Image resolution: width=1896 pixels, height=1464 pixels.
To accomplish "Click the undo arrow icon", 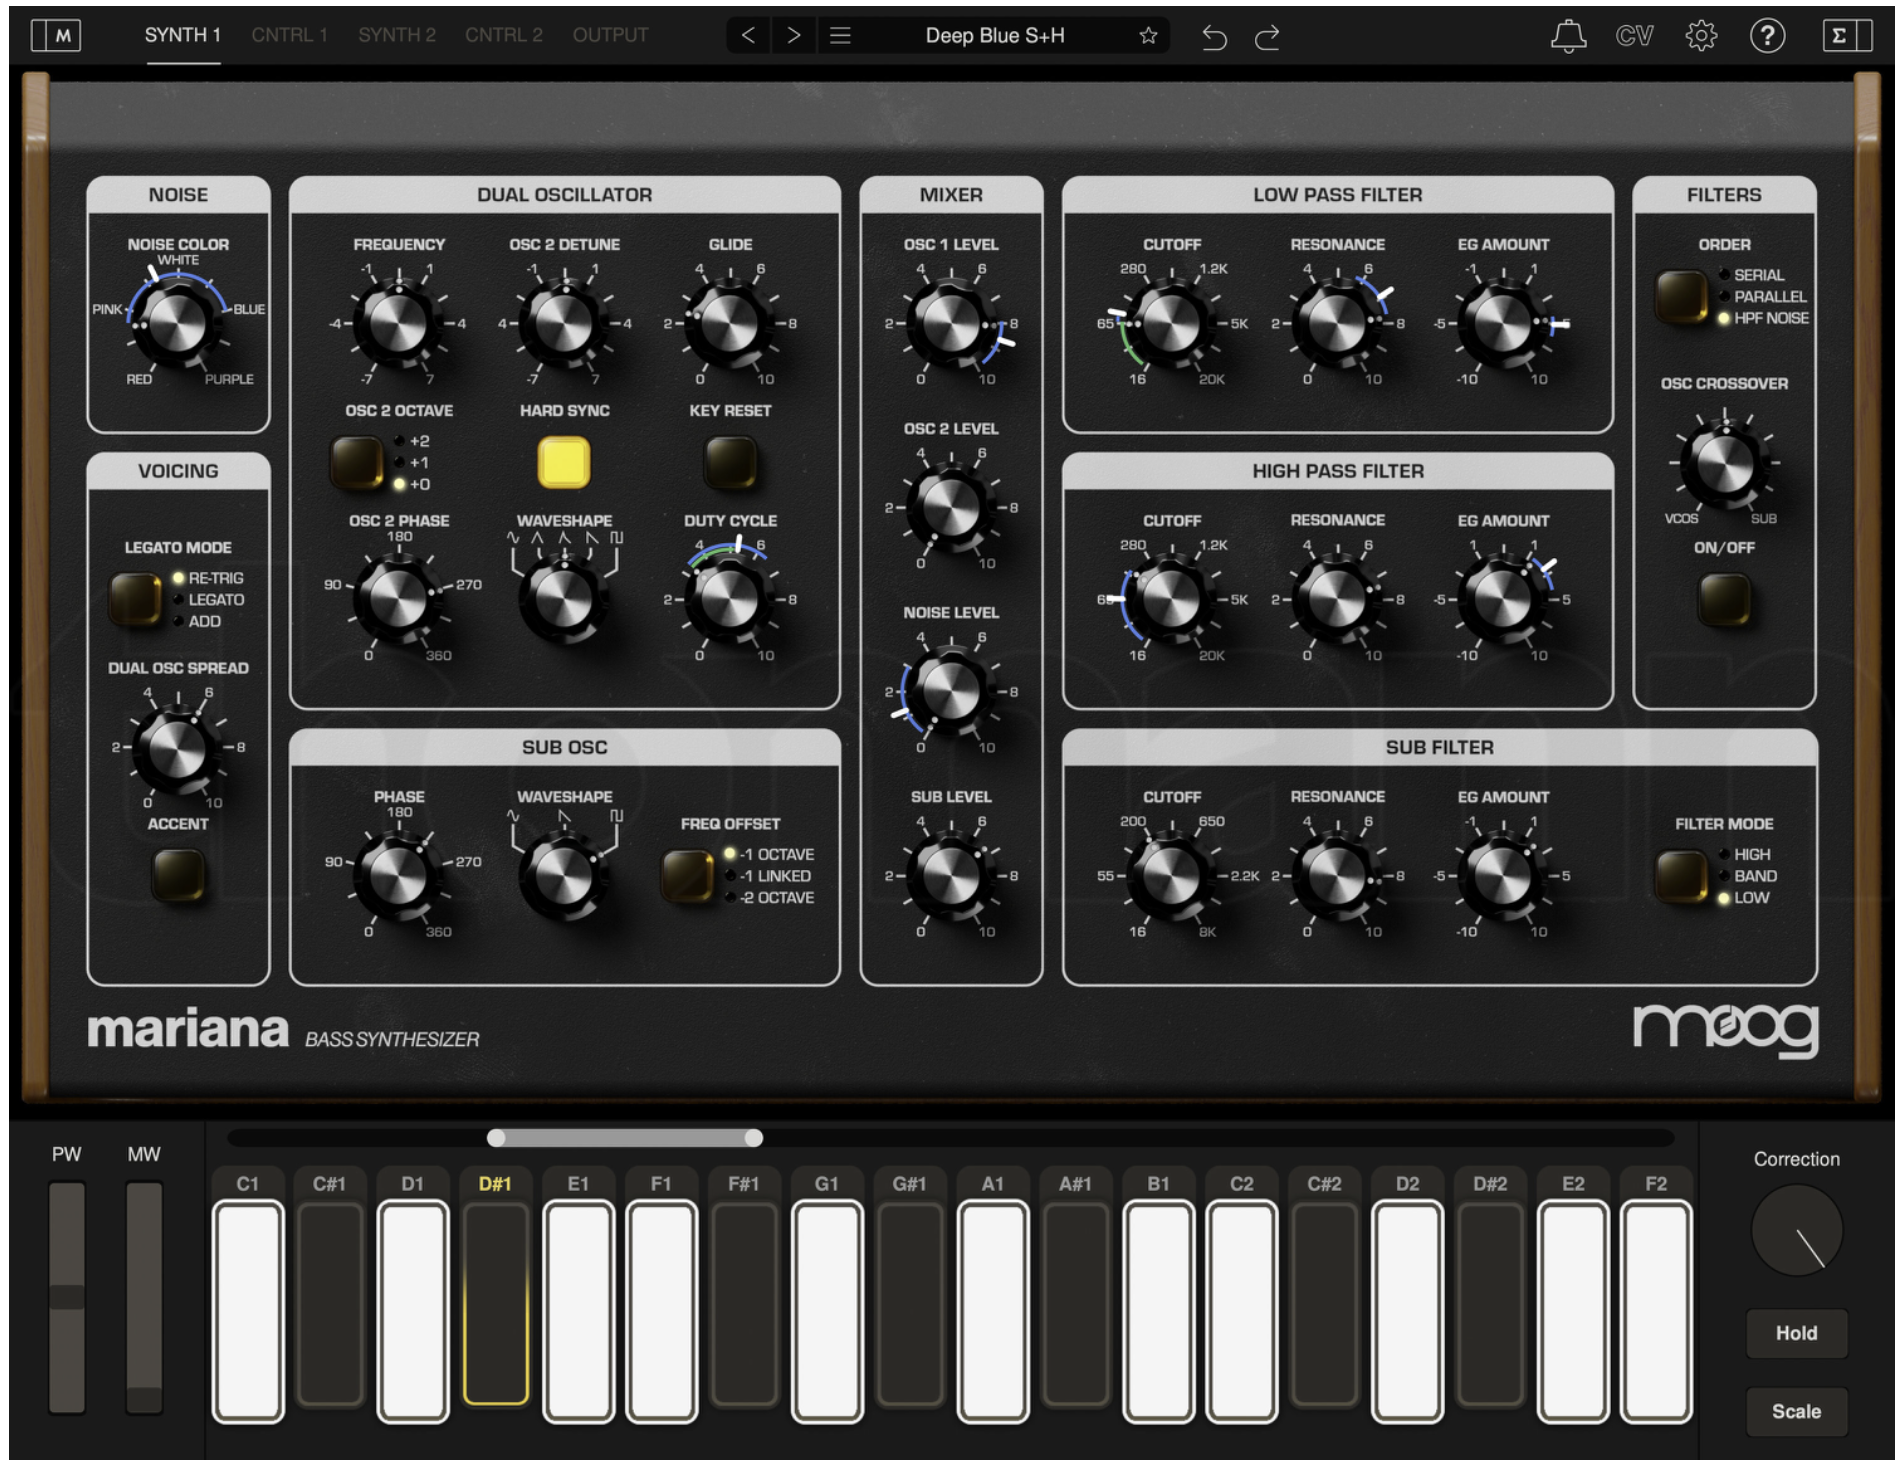I will pyautogui.click(x=1214, y=37).
